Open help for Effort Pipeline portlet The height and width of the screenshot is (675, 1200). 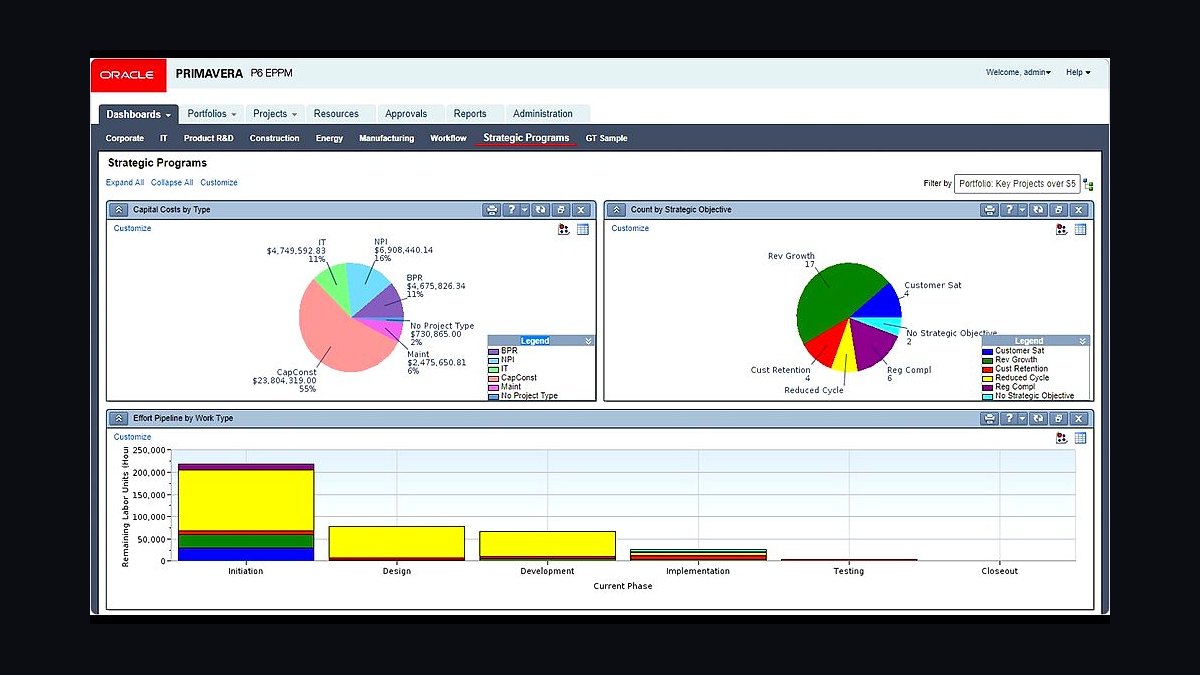[x=1008, y=418]
